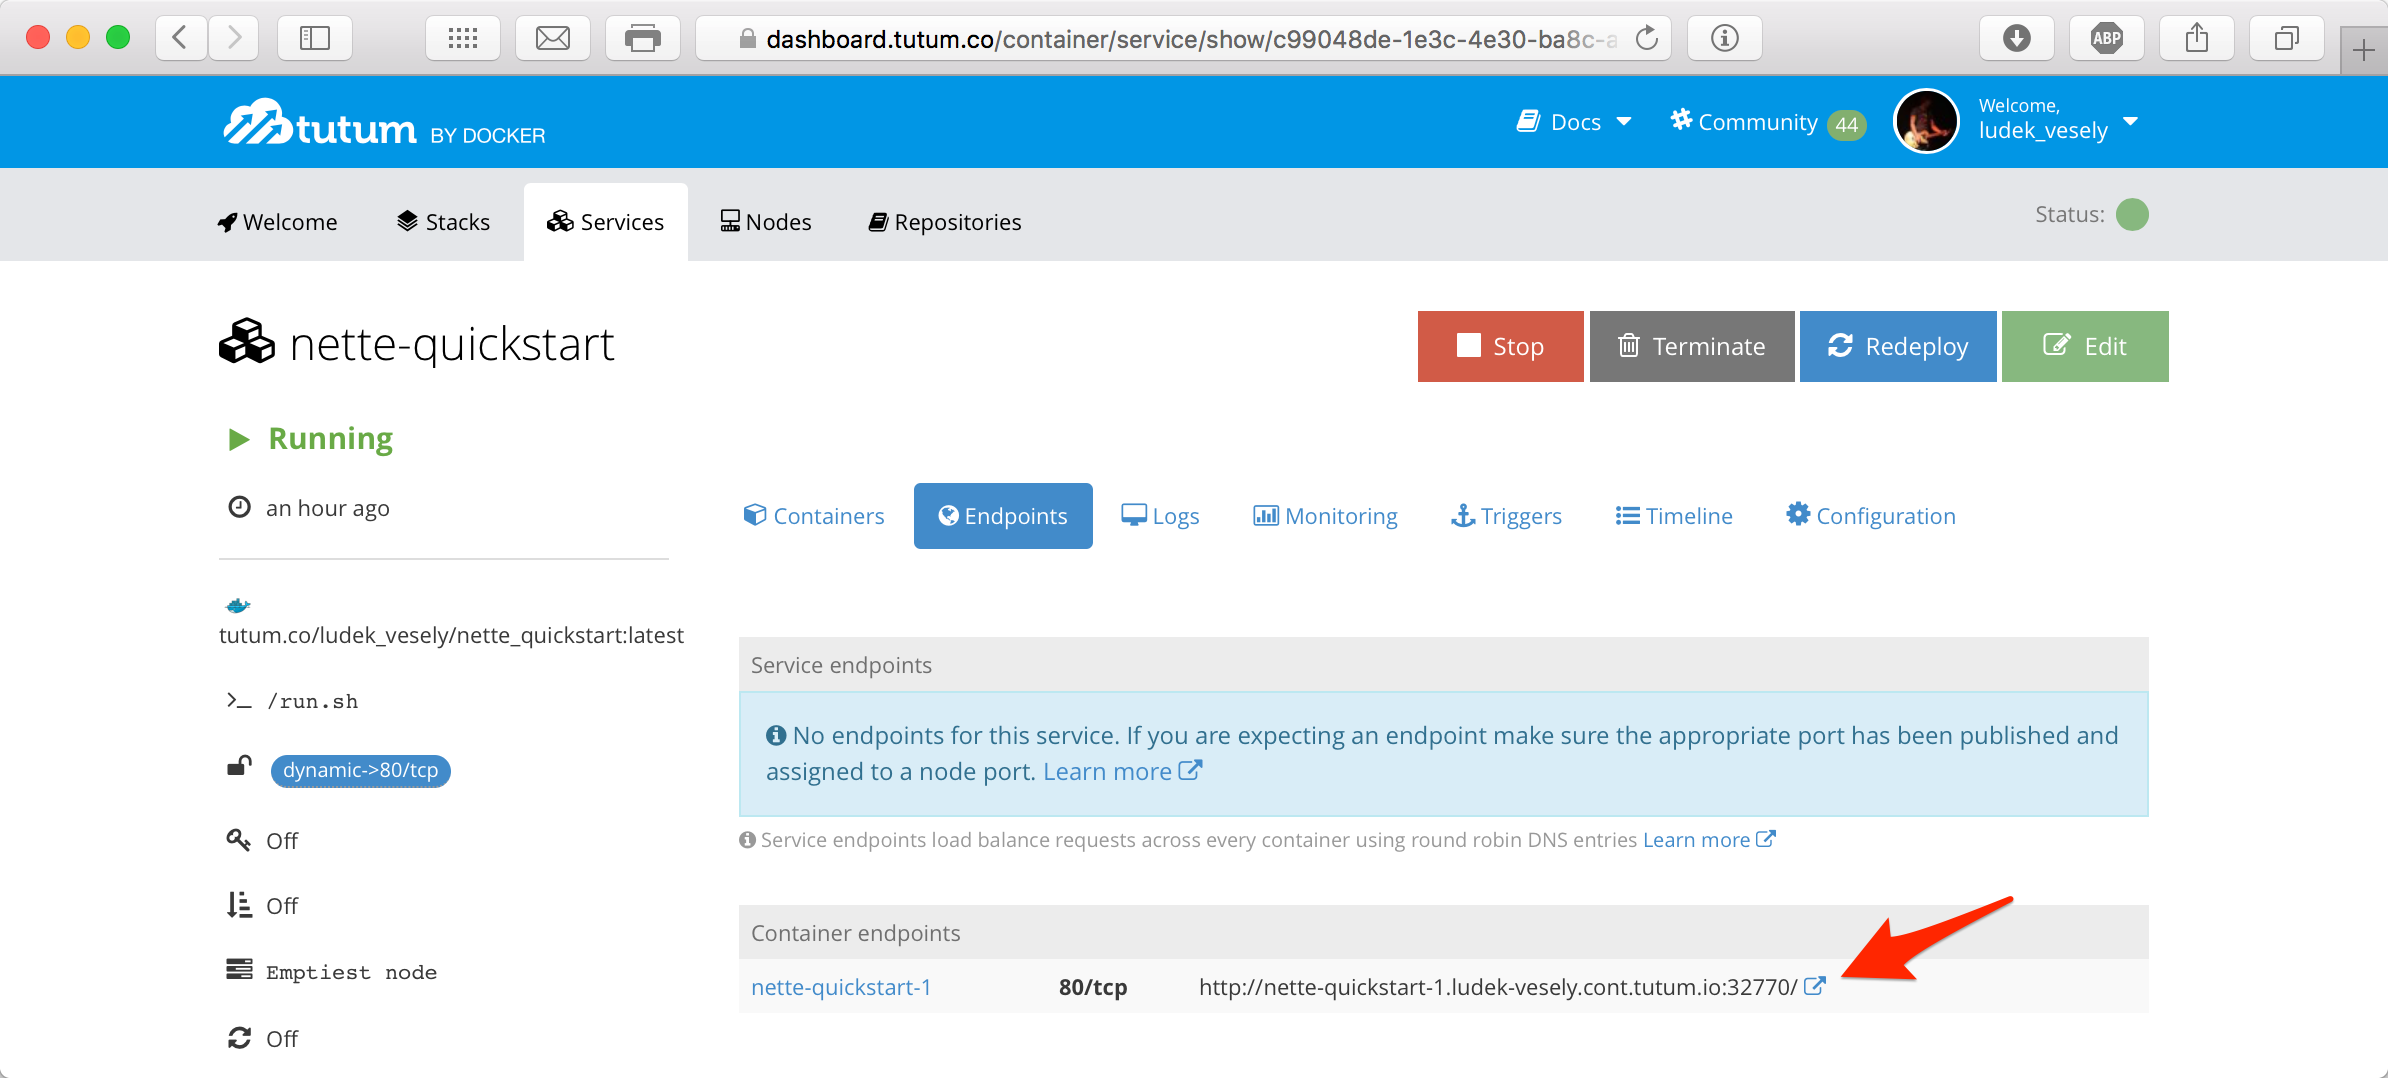This screenshot has height=1078, width=2388.
Task: Click the green Status indicator dot
Action: [2132, 214]
